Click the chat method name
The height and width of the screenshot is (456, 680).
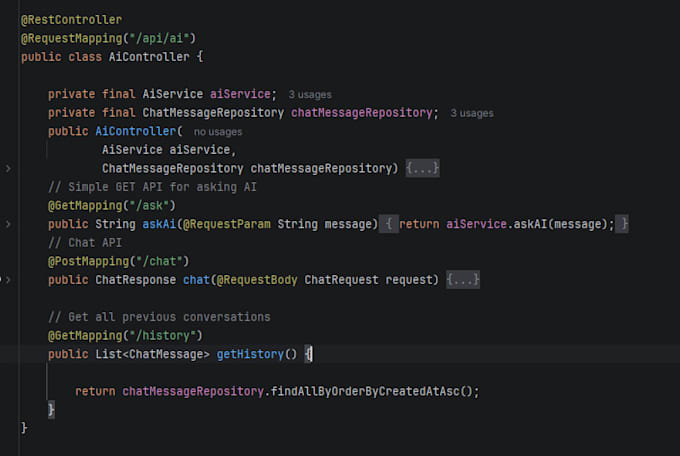tap(196, 280)
